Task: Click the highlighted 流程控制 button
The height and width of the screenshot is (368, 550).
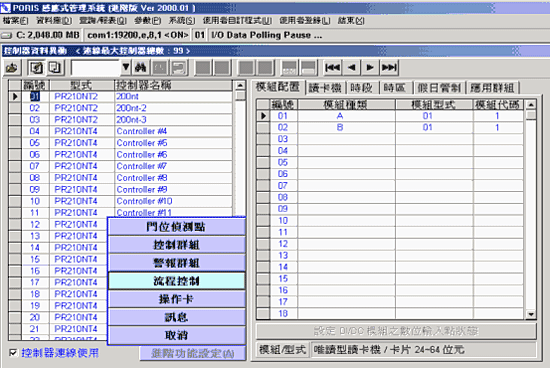Action: tap(176, 281)
